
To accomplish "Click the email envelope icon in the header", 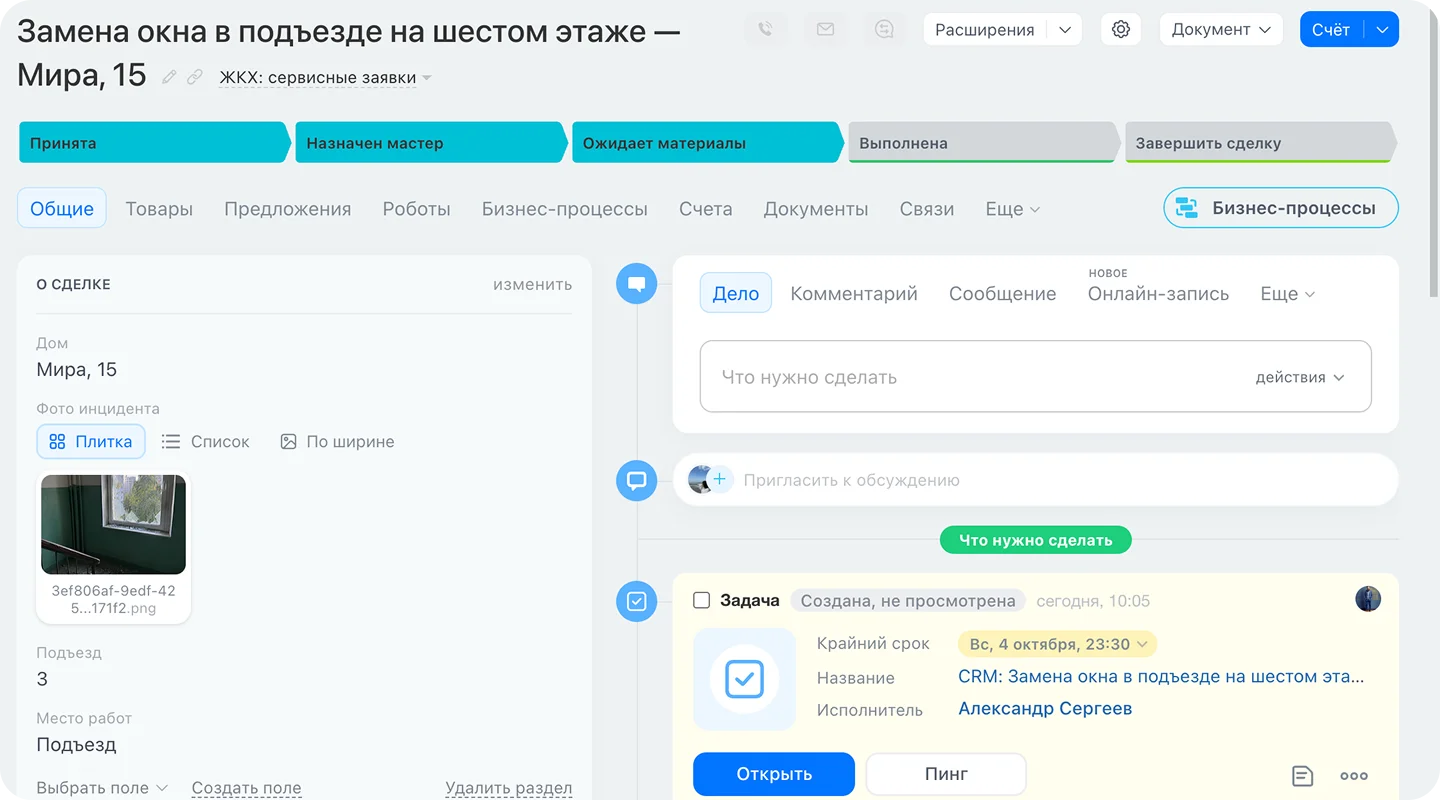I will click(825, 30).
